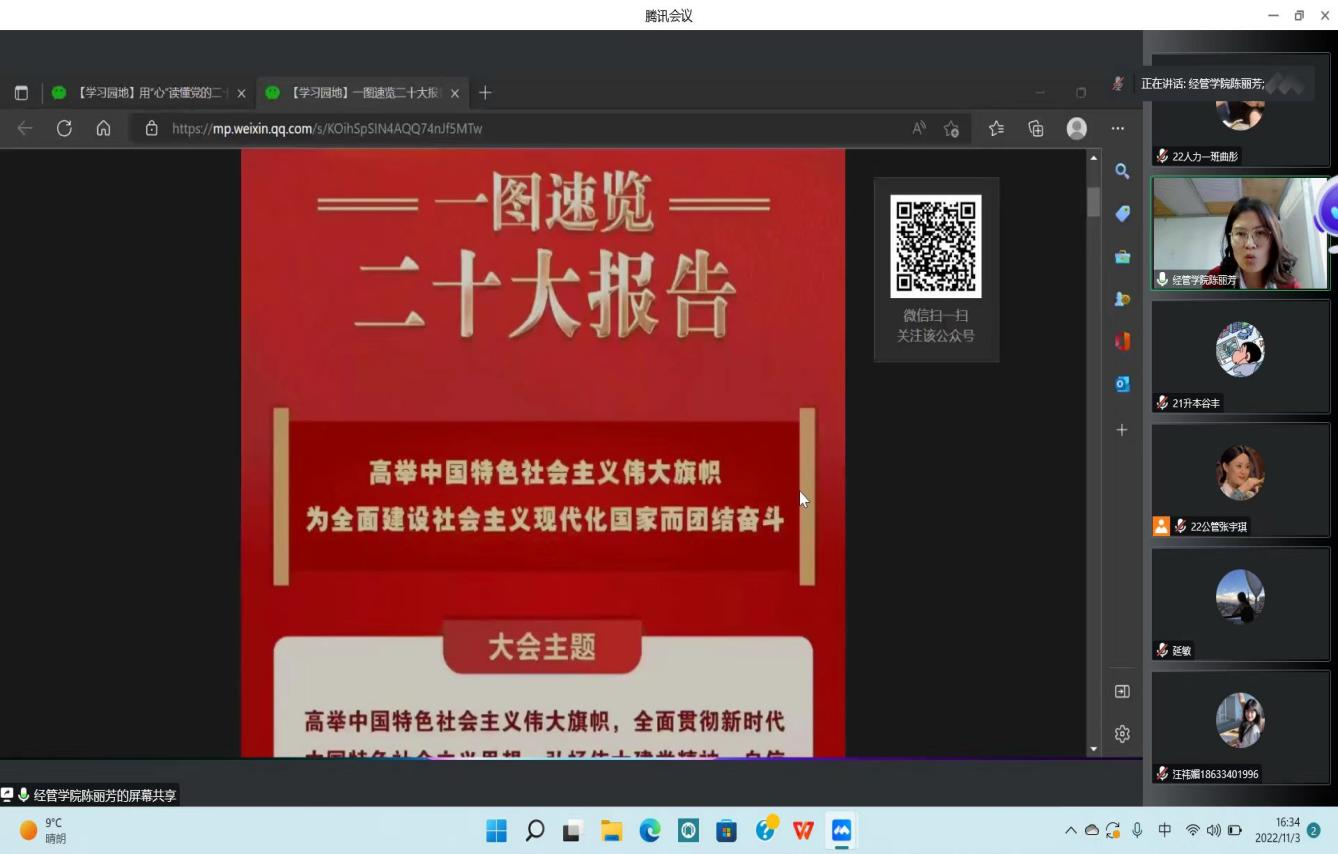Click the webpage vertical scrollbar thumb
Screen dimensions: 1338x854
1093,202
